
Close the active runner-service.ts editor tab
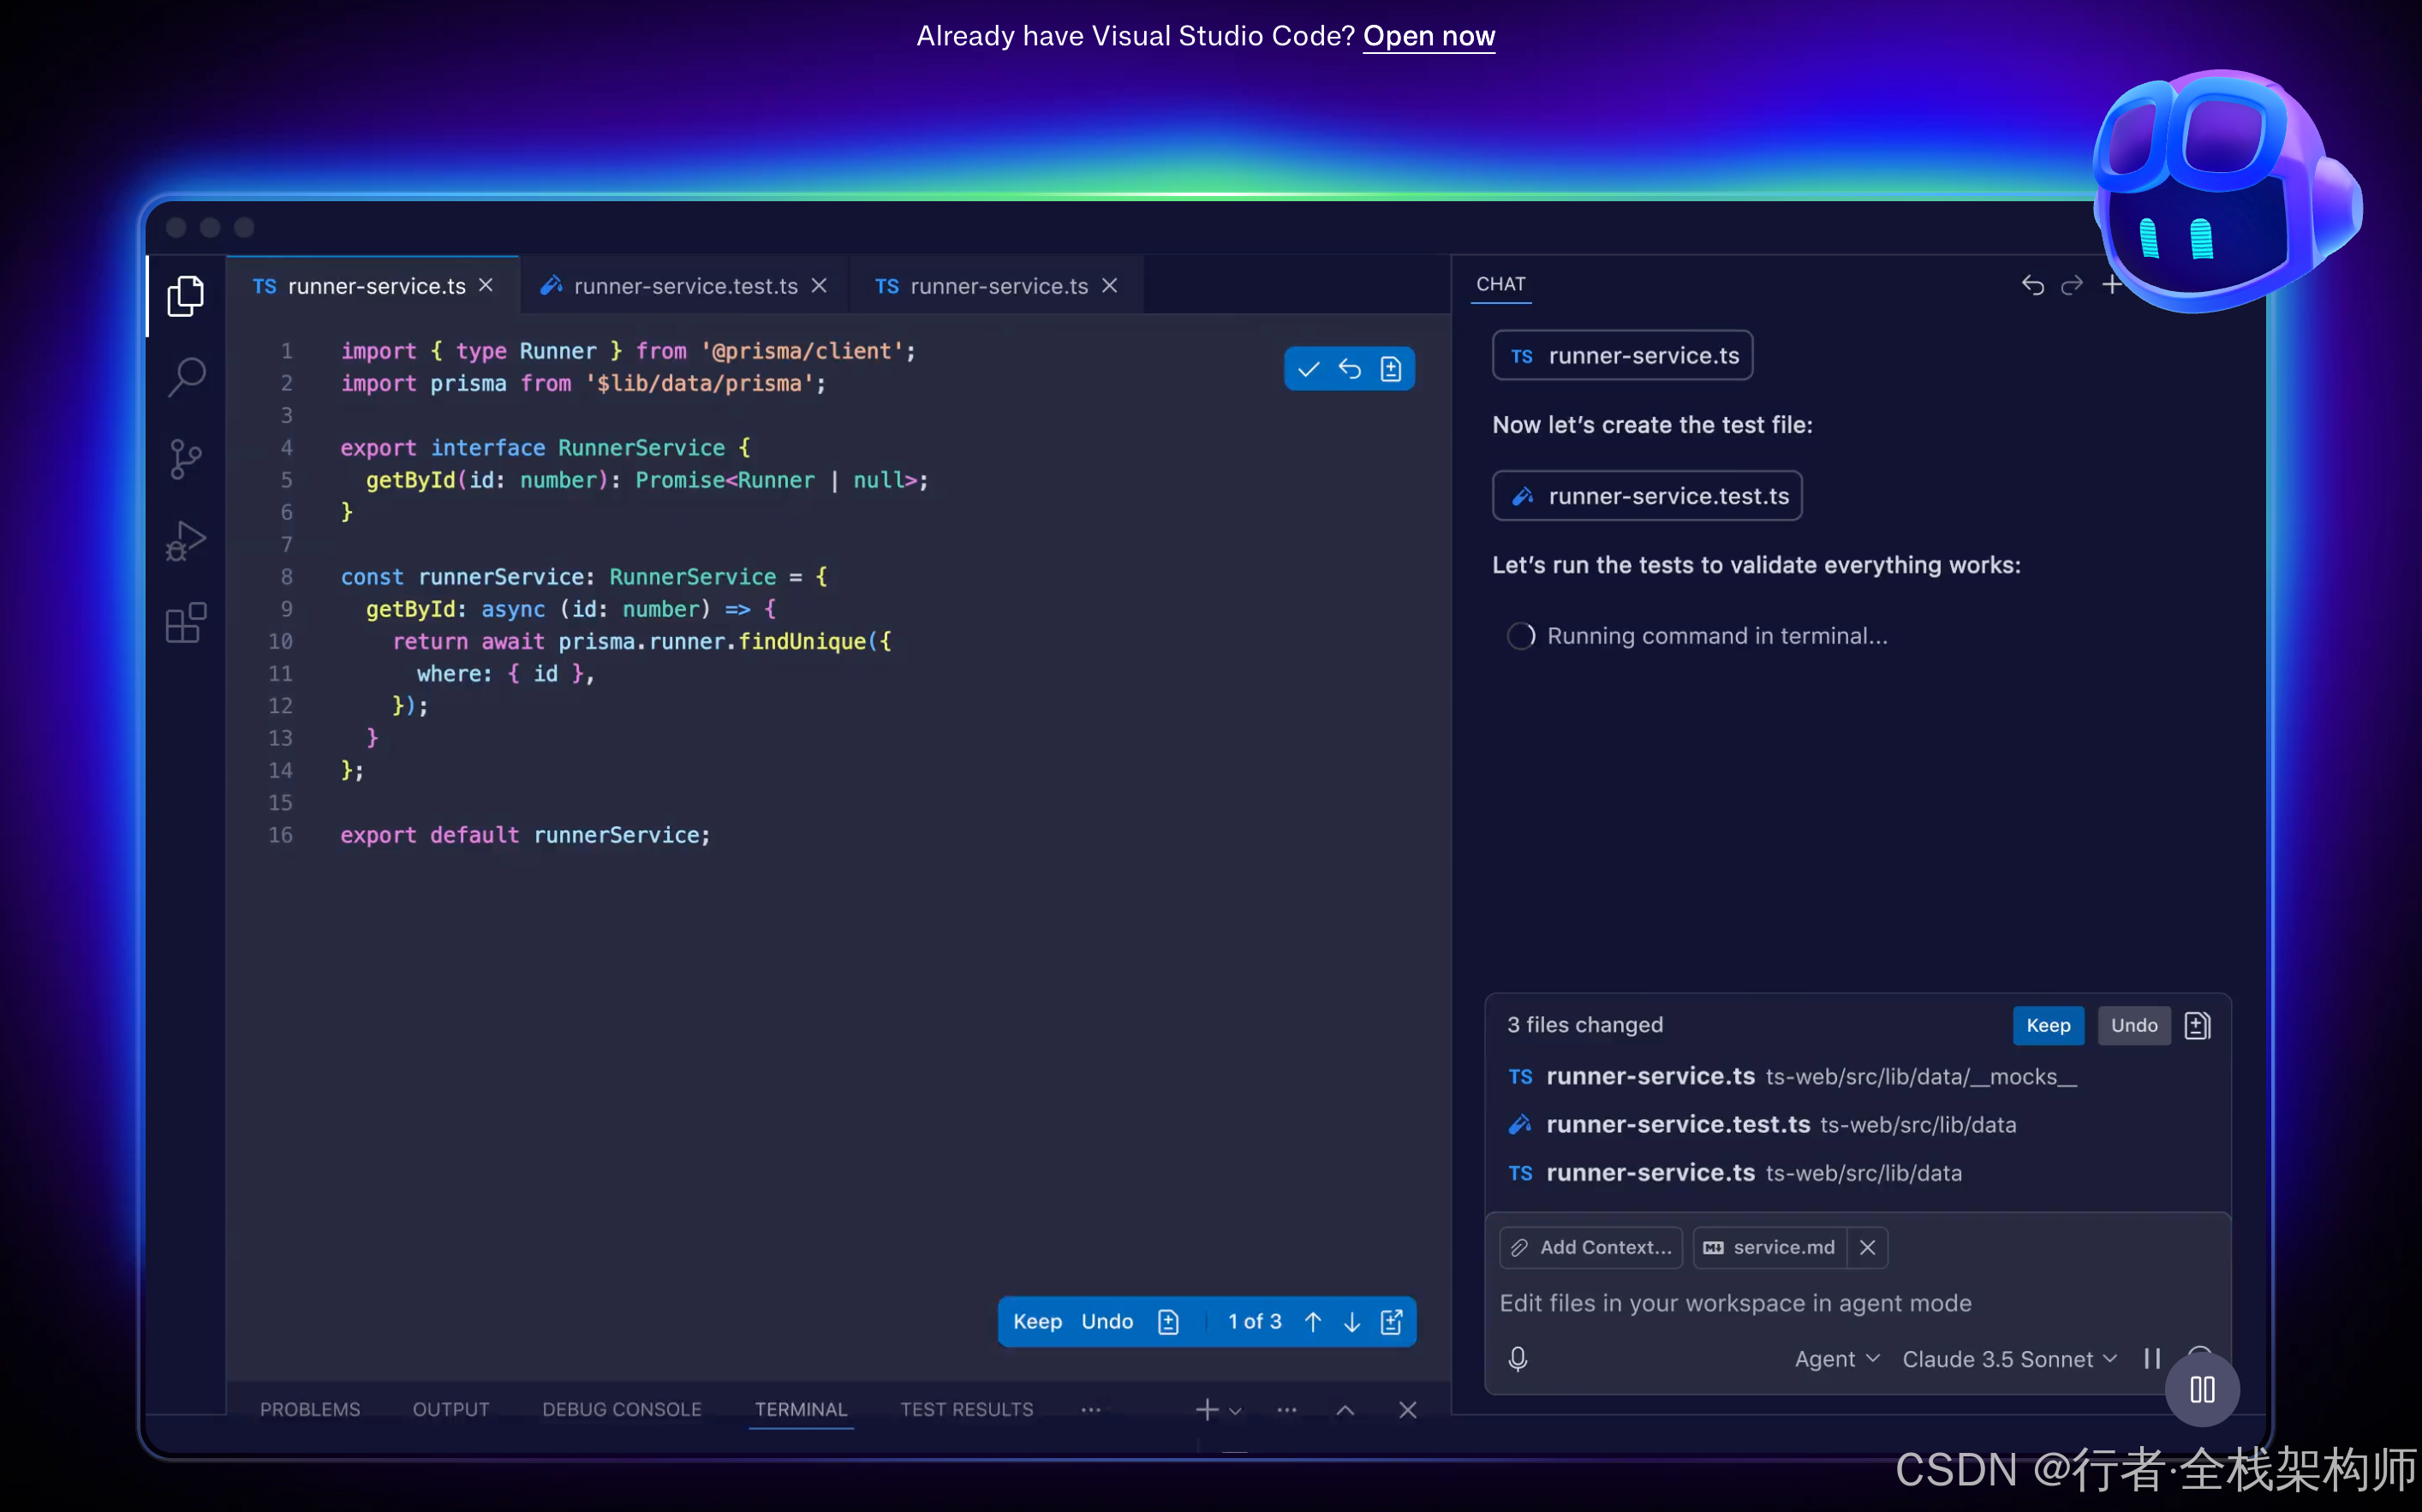point(486,286)
